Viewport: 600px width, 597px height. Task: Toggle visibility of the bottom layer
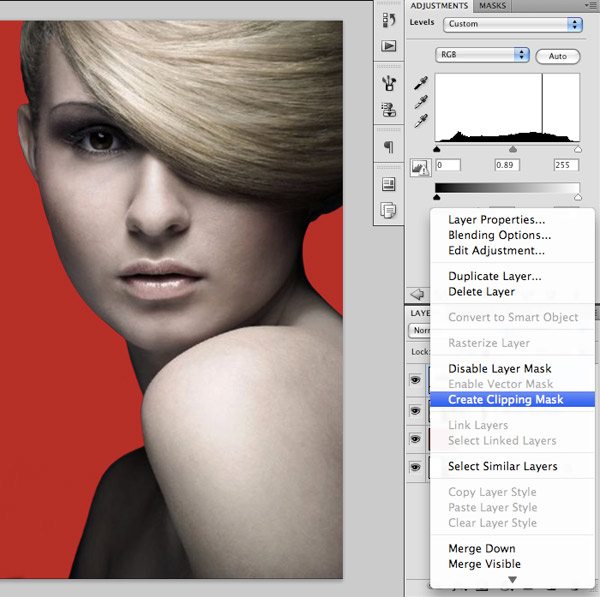pos(415,466)
